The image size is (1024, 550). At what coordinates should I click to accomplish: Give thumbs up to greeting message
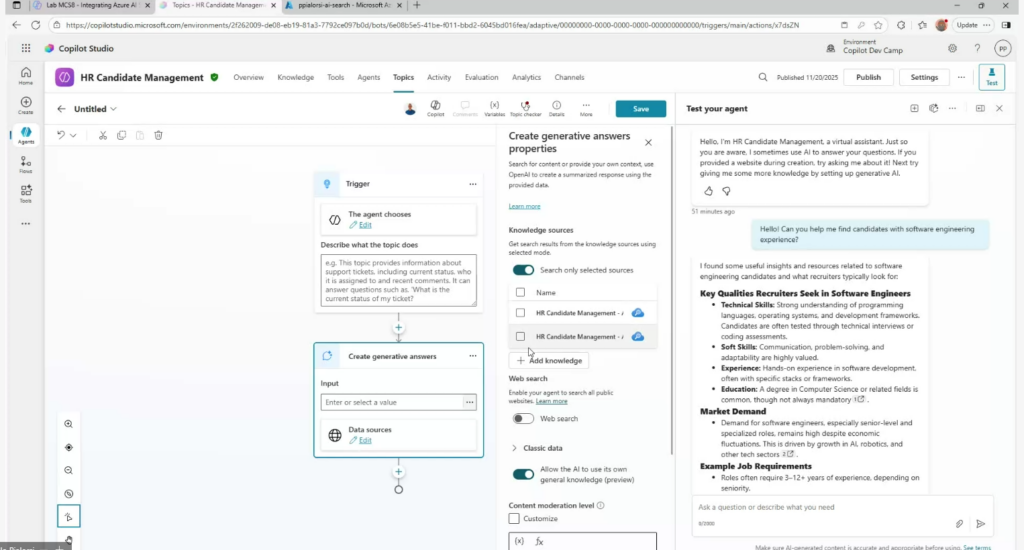coord(709,191)
